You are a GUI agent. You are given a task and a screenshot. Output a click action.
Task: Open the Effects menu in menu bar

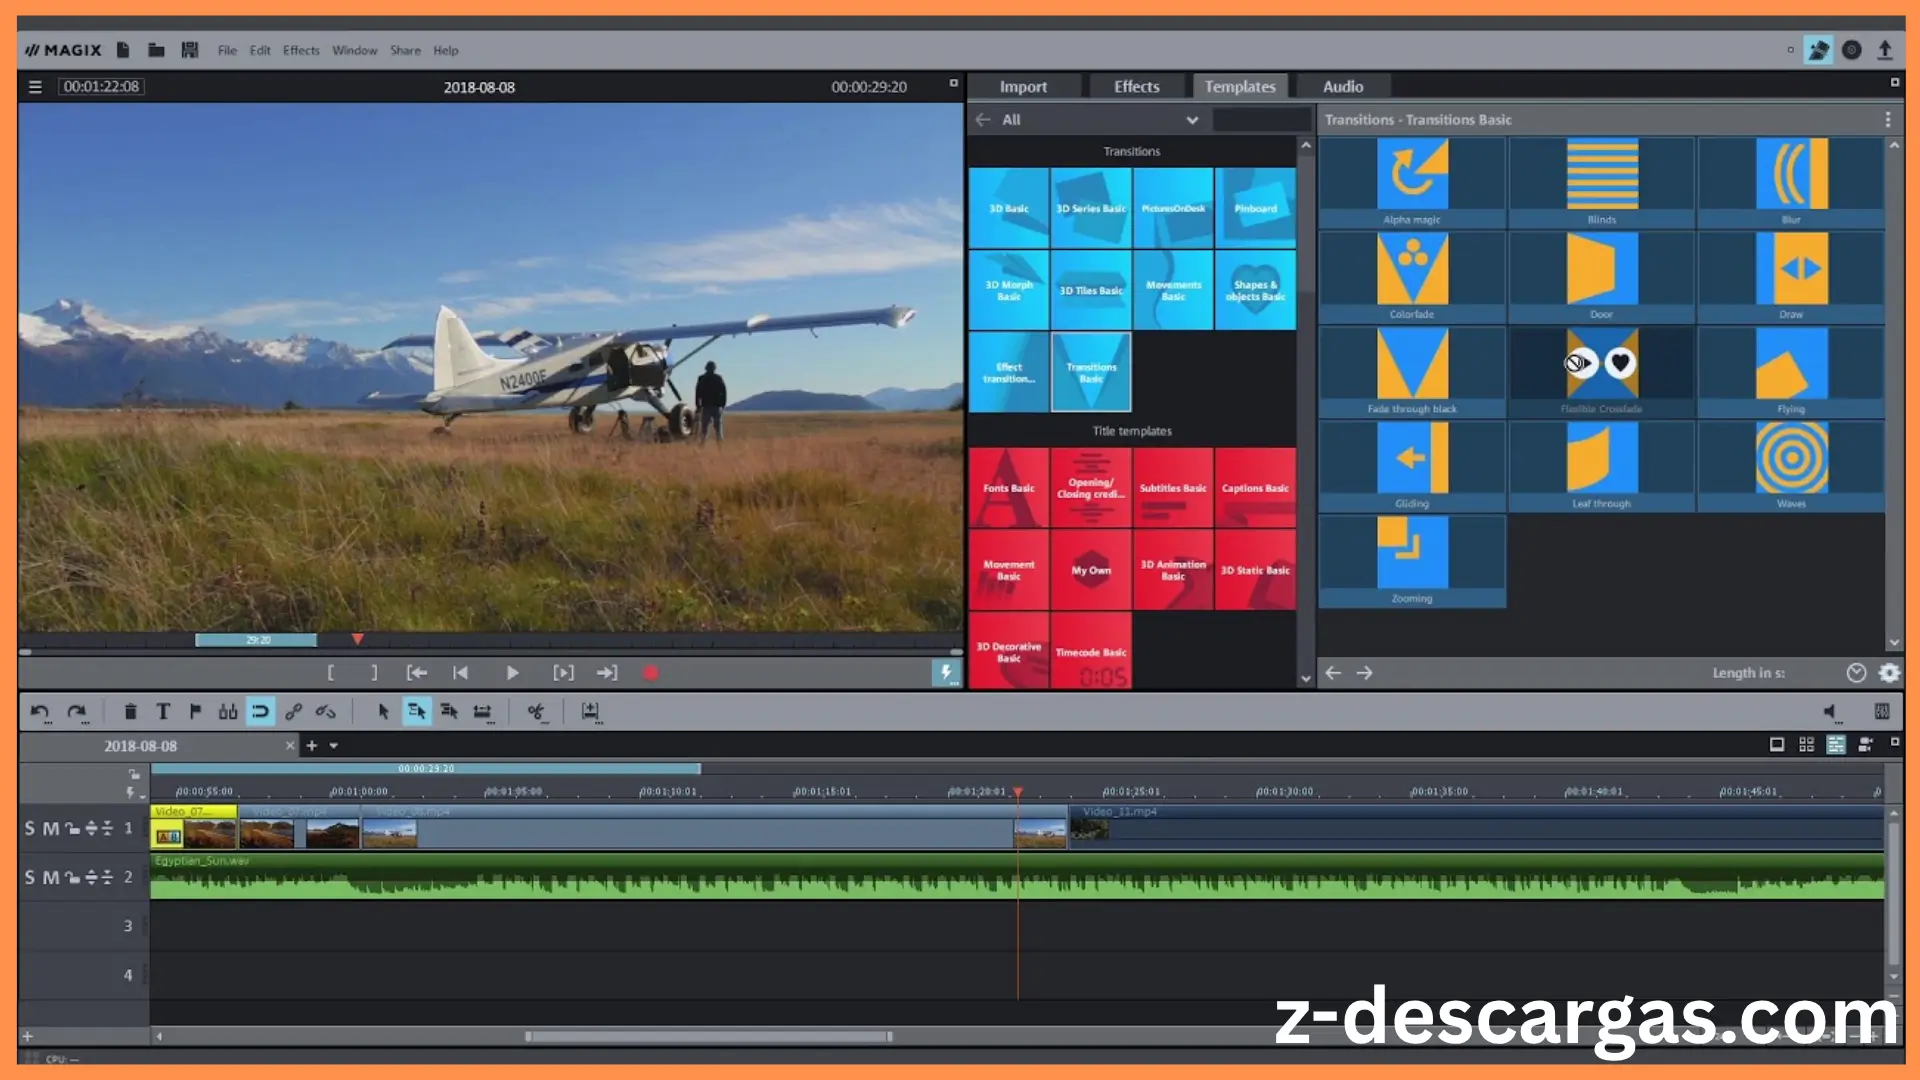tap(301, 50)
